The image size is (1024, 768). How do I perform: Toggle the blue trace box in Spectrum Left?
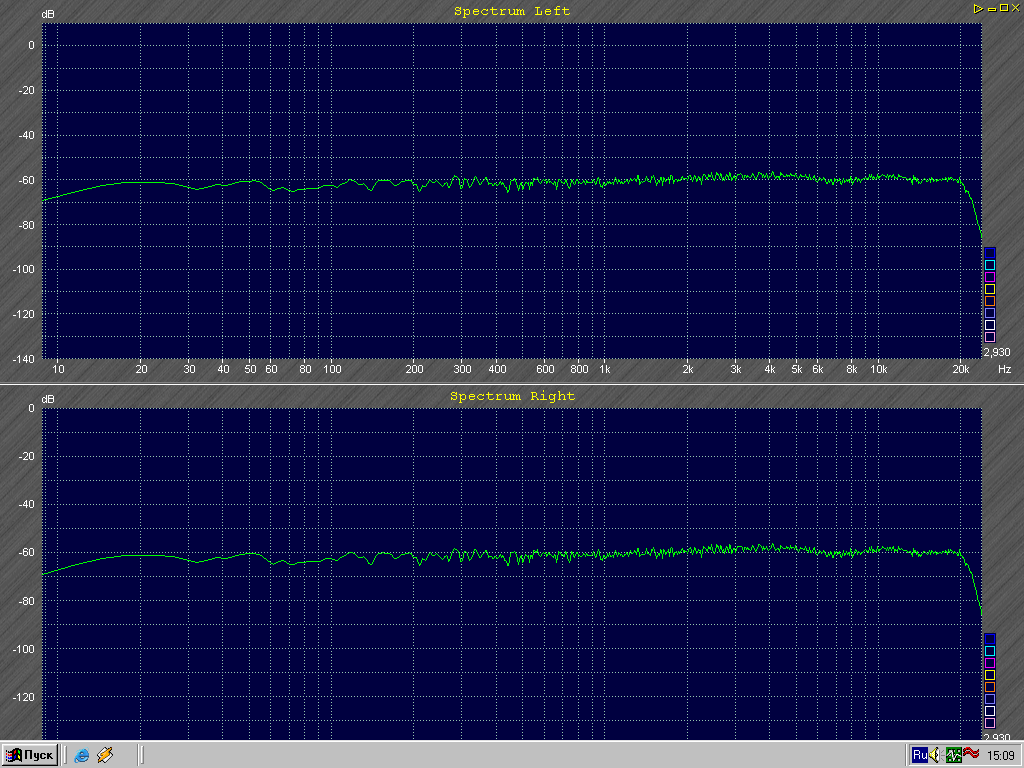[x=990, y=253]
